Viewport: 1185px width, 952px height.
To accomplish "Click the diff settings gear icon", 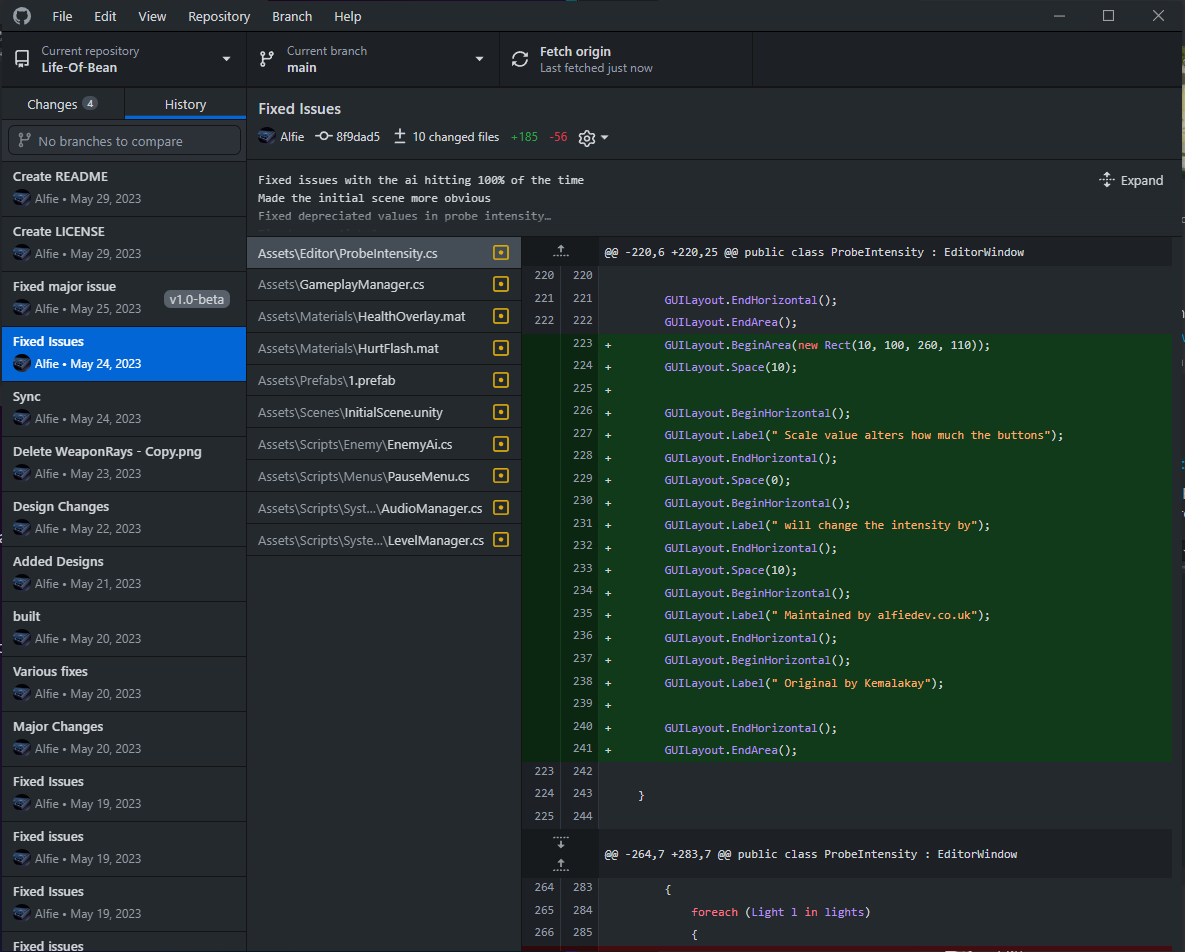I will [x=587, y=138].
